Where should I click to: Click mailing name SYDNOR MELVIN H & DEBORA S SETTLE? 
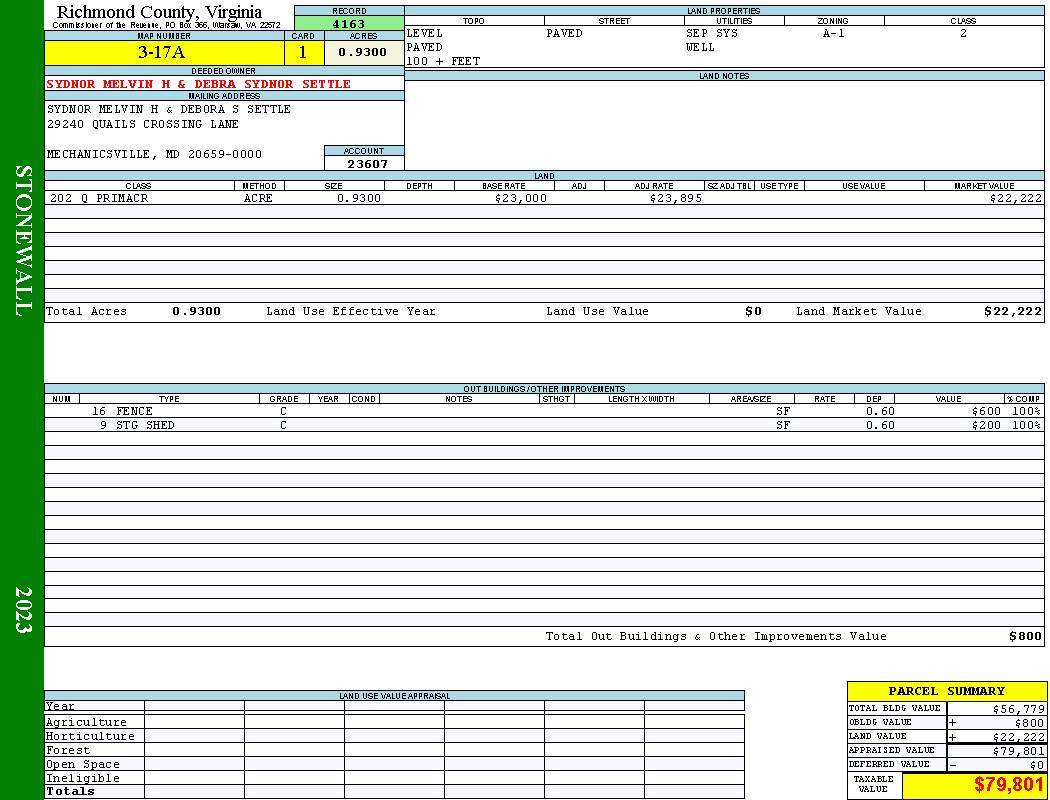(169, 109)
